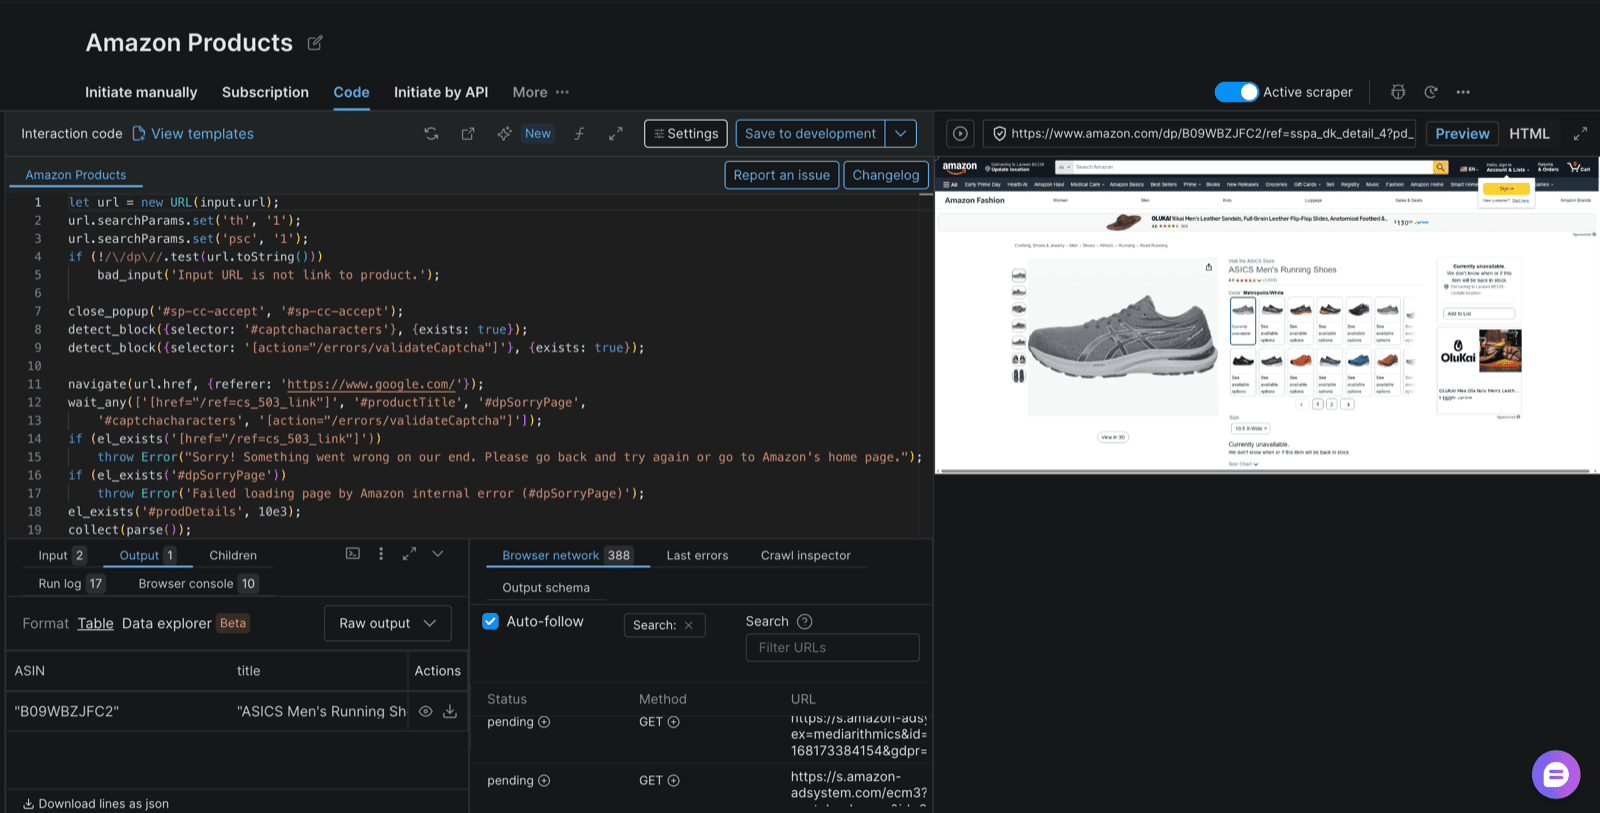Expand output panel with the arrows icon
1600x813 pixels.
[x=409, y=553]
